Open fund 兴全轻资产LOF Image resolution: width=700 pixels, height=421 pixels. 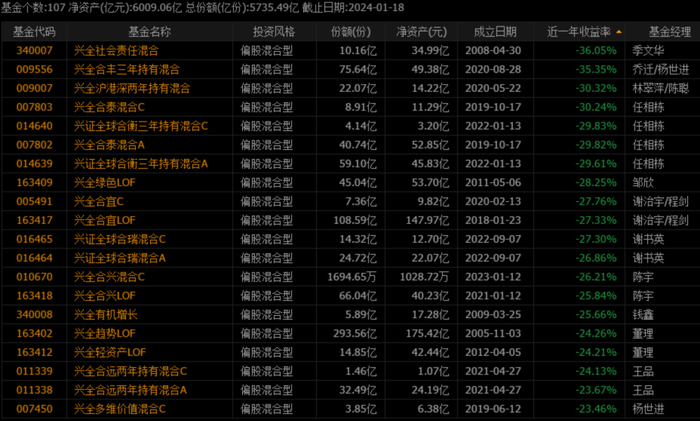pos(110,352)
